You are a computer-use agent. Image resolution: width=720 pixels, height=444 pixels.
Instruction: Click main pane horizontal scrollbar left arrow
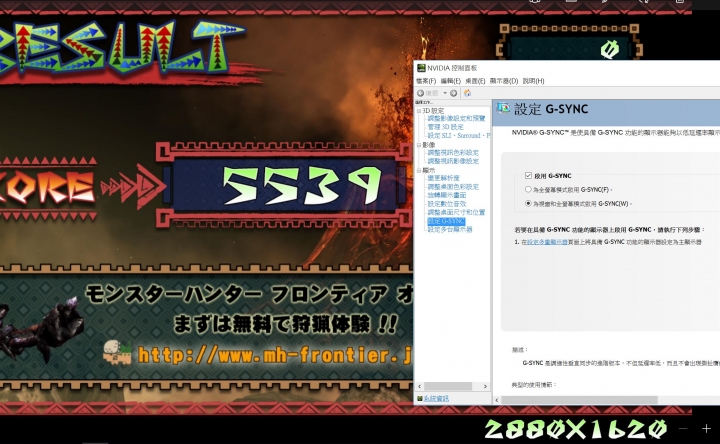tap(497, 400)
